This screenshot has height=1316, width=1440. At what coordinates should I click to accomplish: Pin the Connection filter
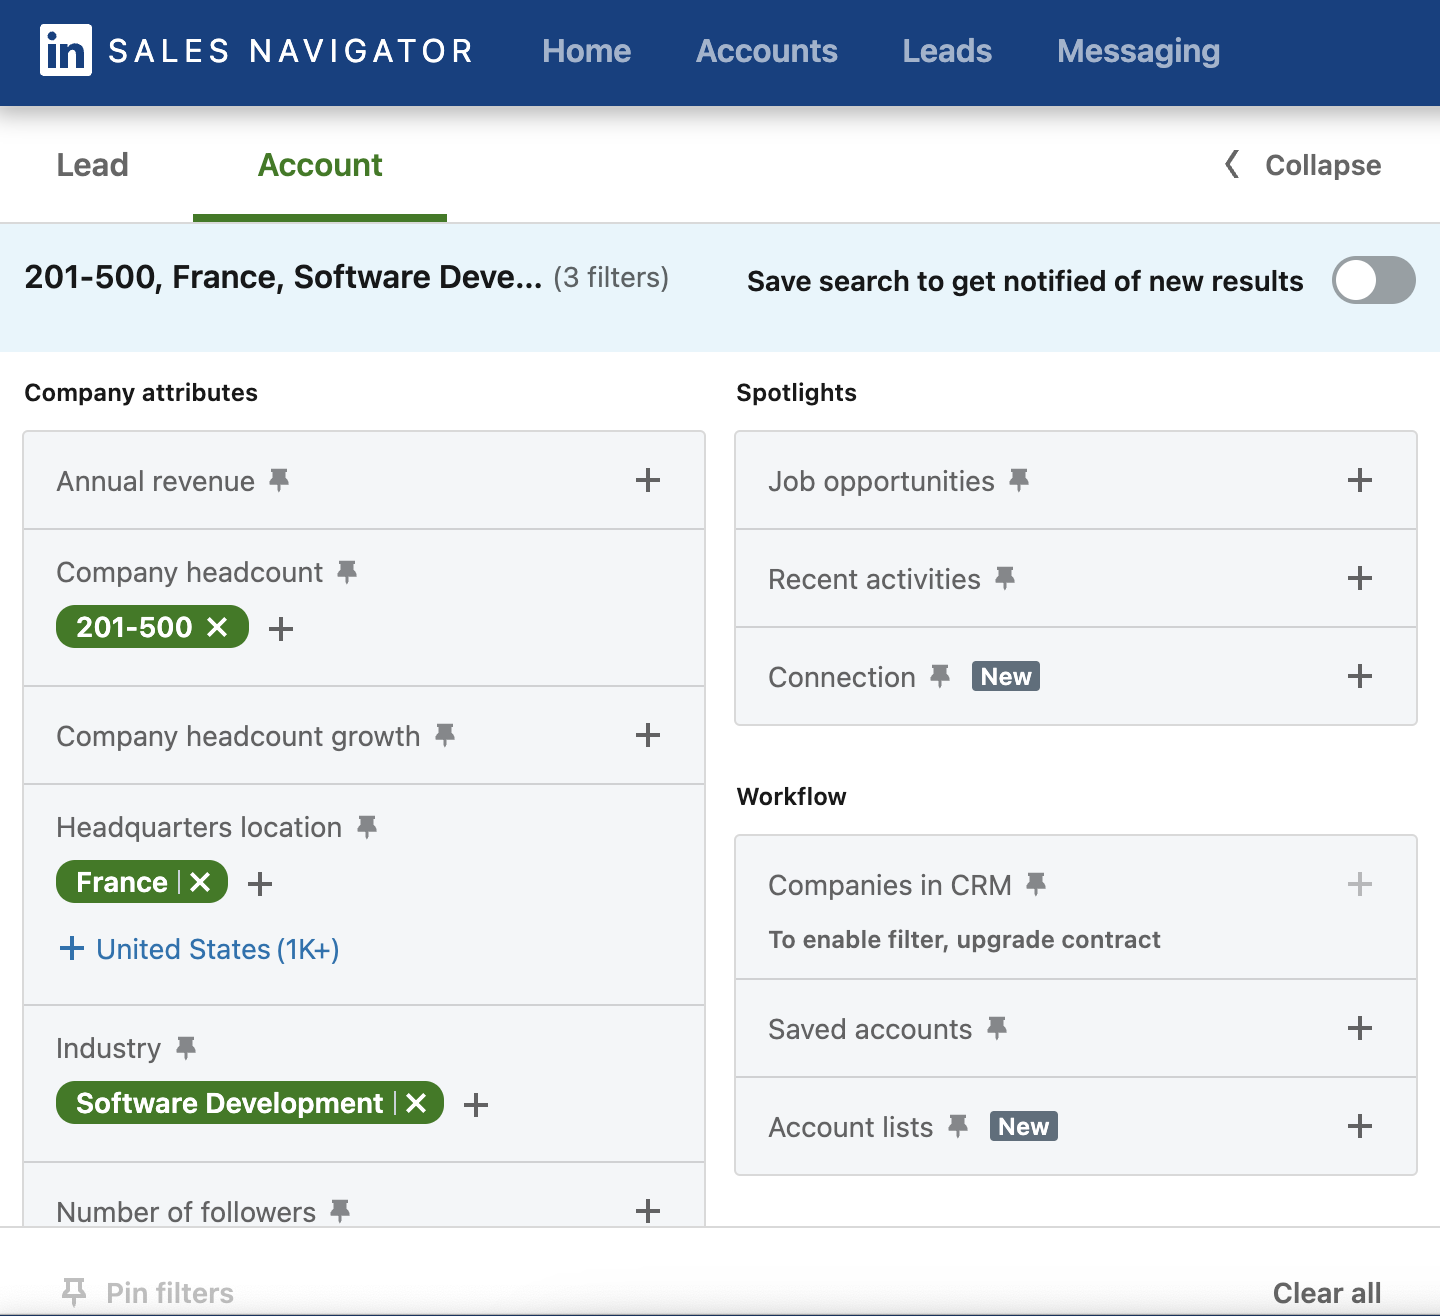point(940,677)
